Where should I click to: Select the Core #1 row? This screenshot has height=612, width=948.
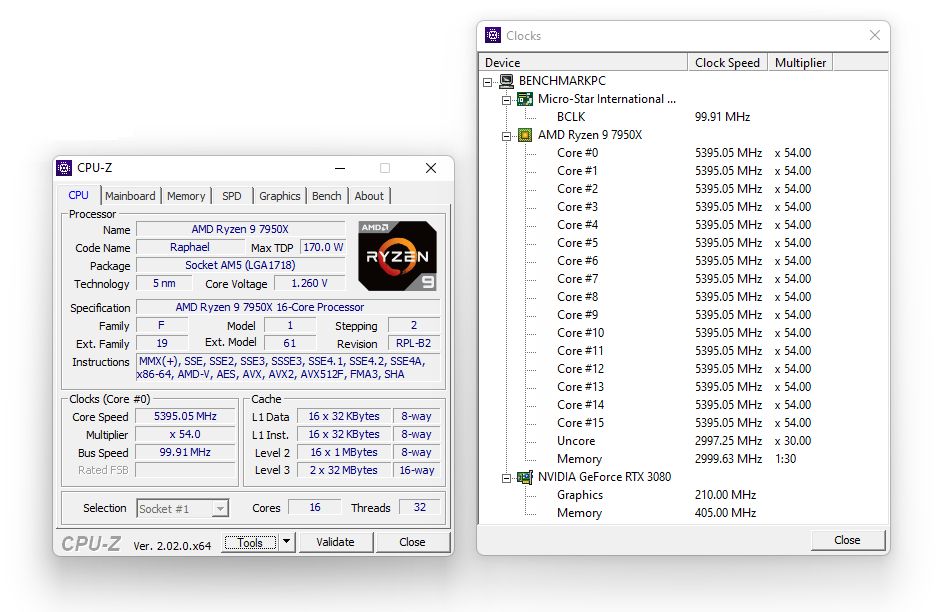point(683,171)
